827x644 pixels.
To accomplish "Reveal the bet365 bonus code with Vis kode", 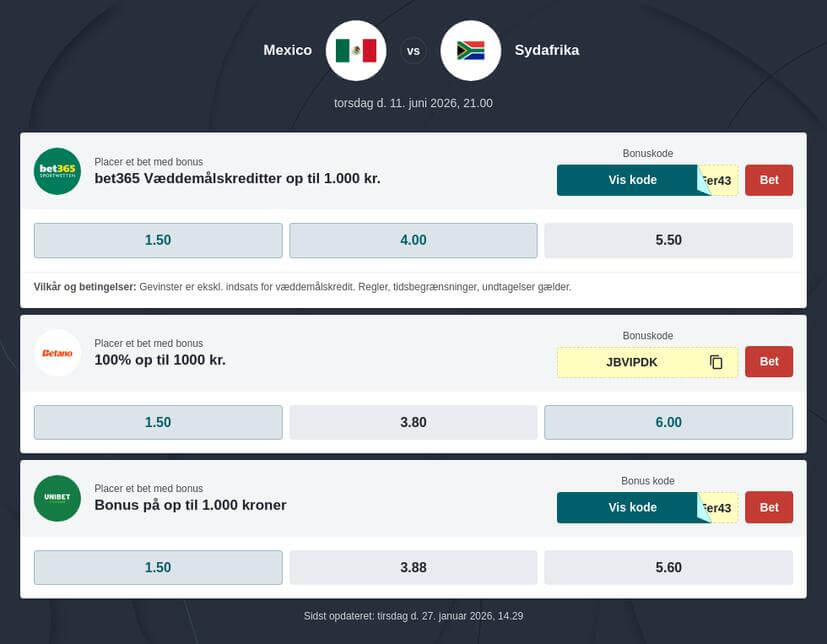I will 630,180.
